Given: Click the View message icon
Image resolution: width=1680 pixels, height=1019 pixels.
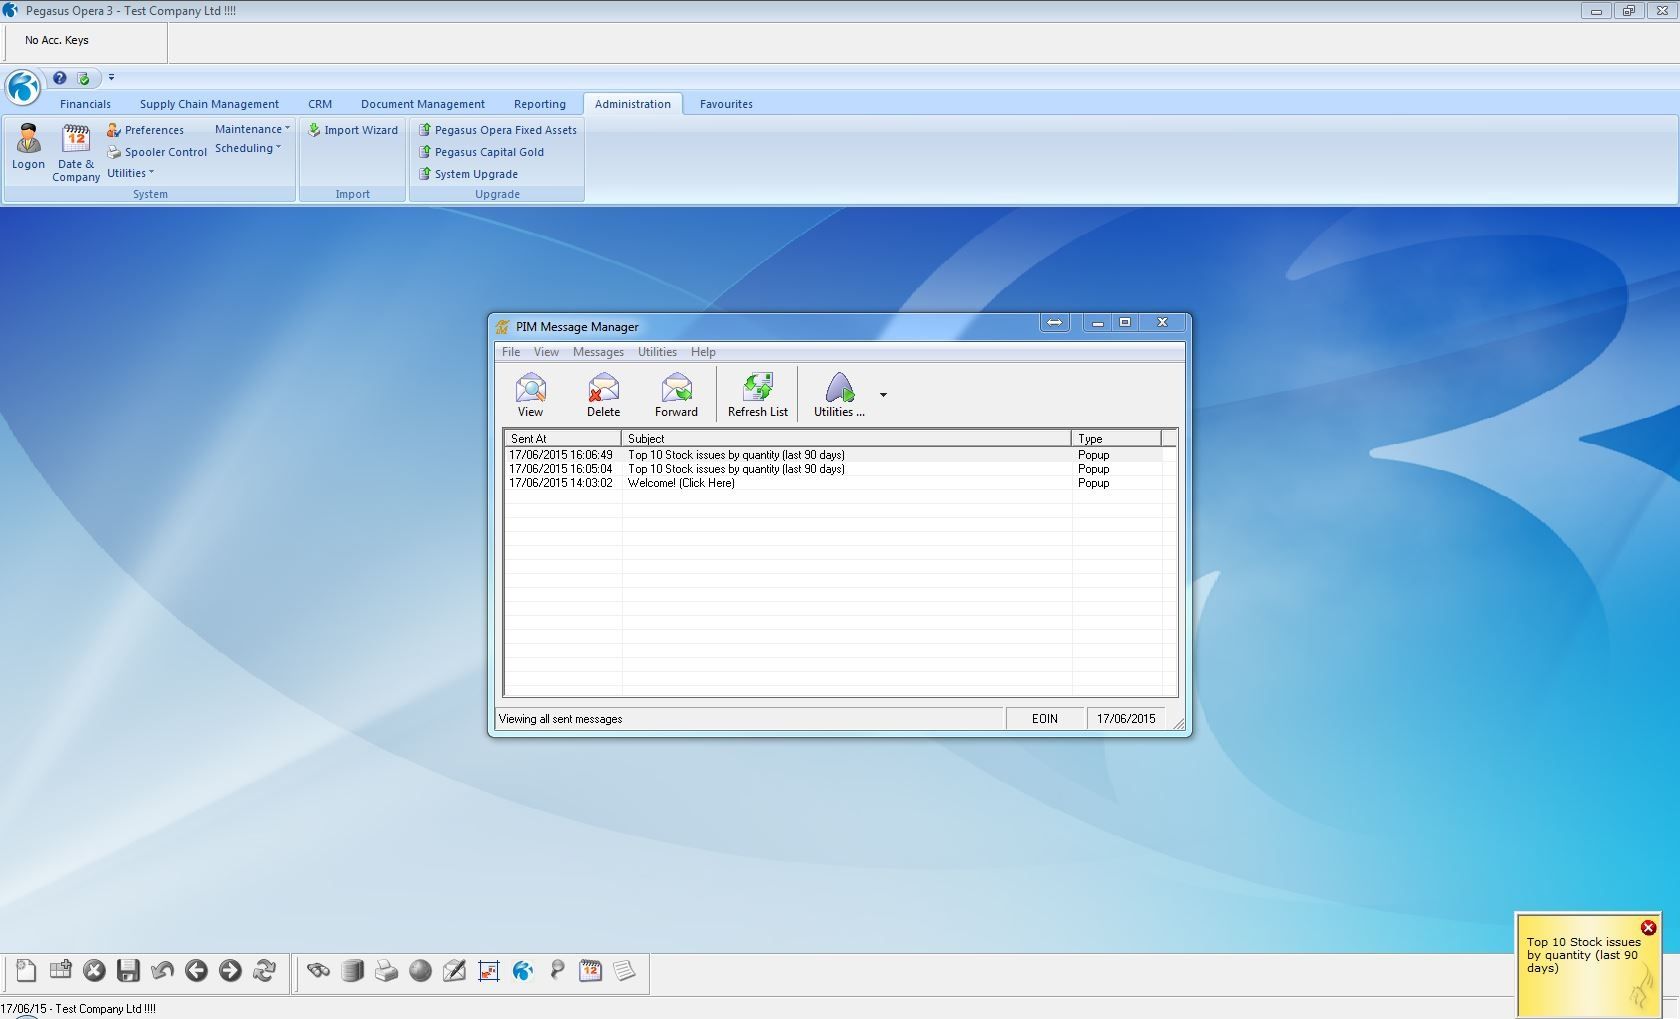Looking at the screenshot, I should (x=530, y=394).
